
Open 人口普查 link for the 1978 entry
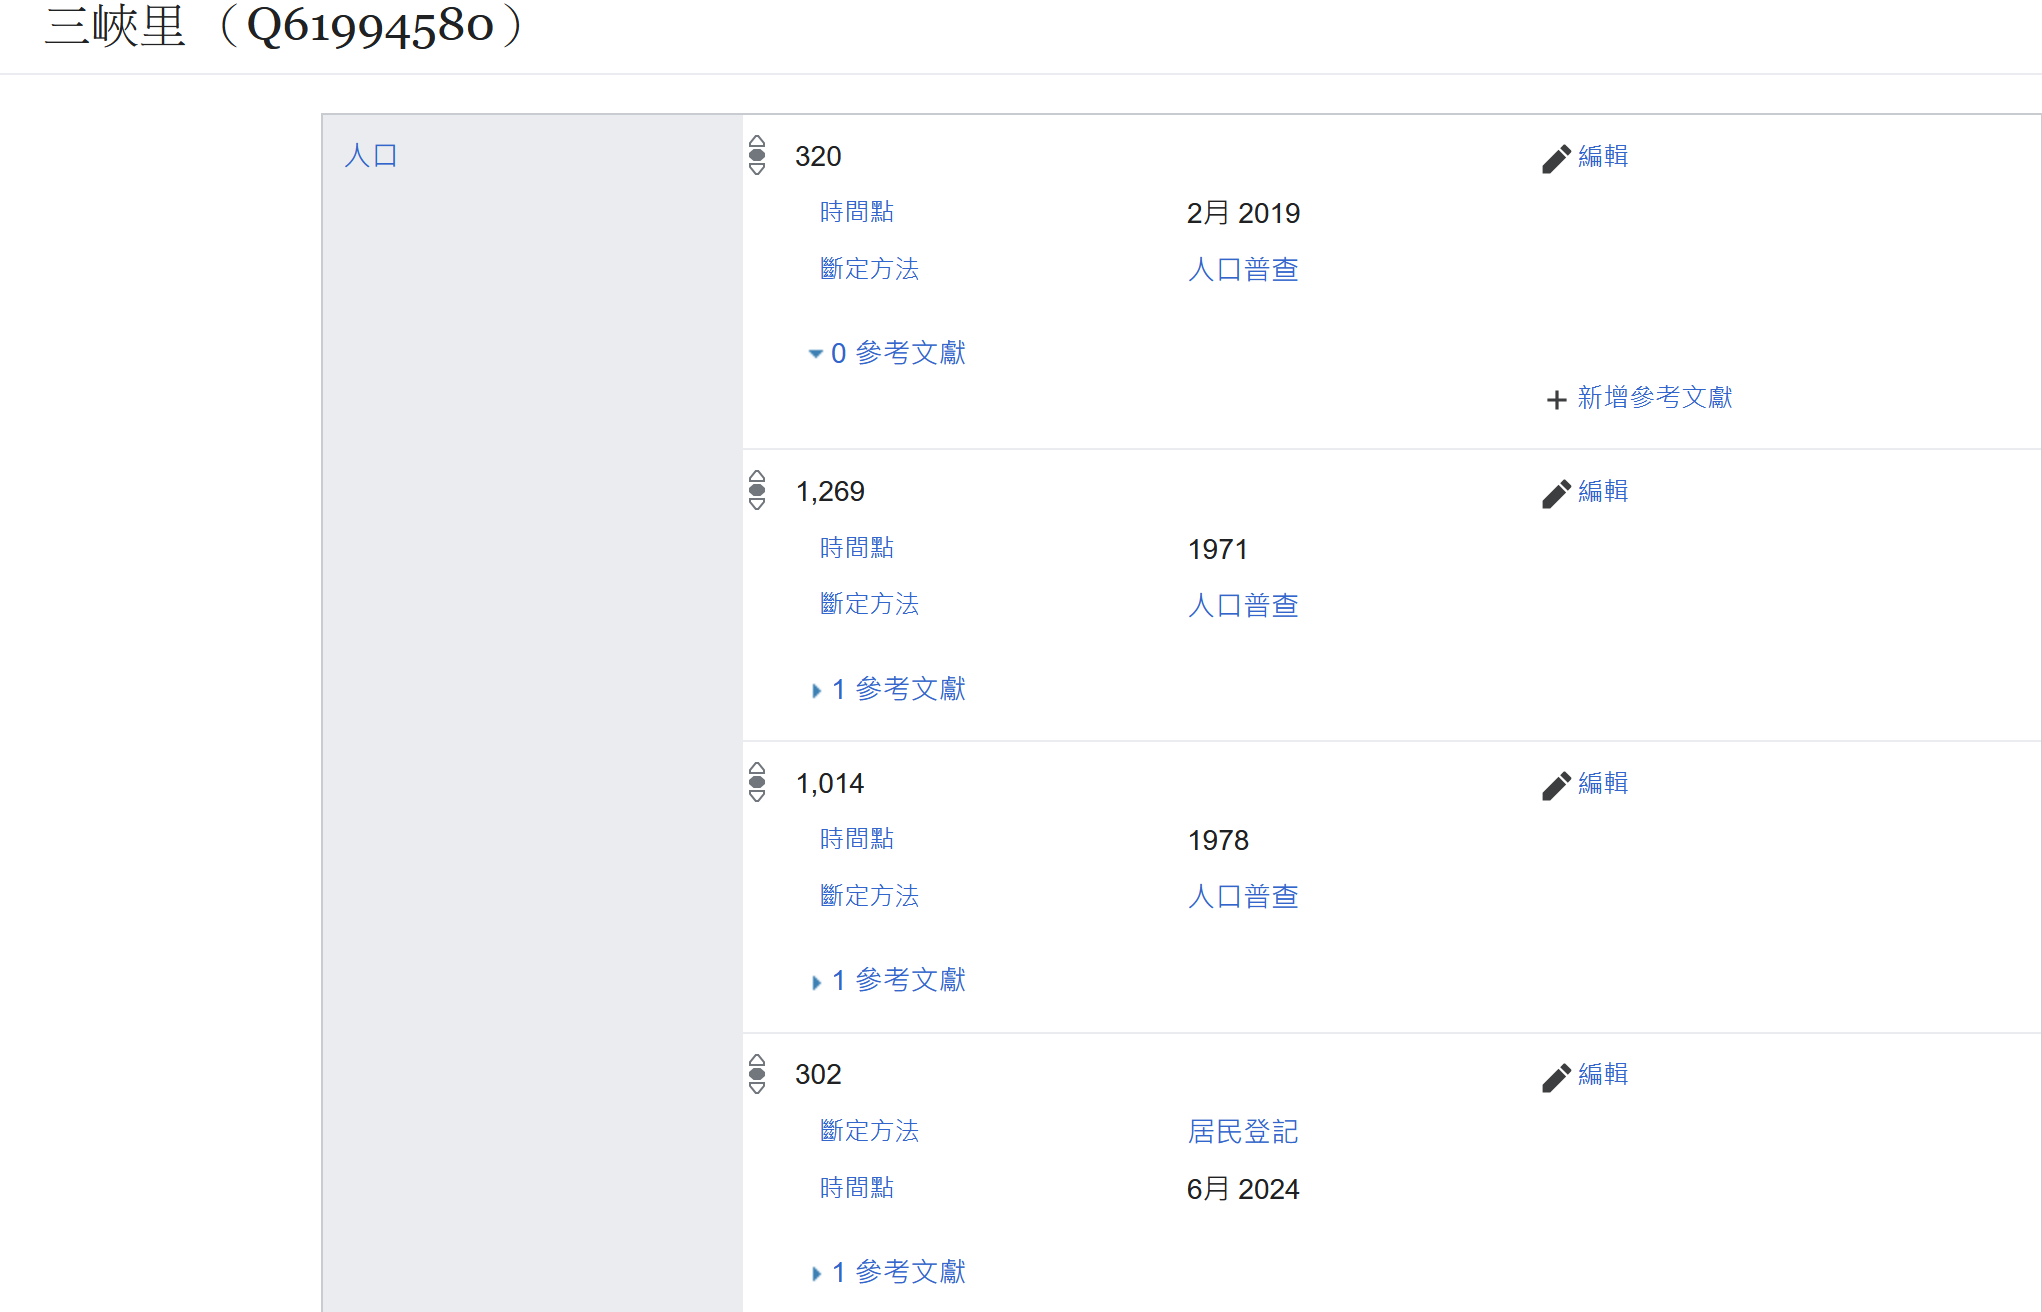(x=1243, y=897)
